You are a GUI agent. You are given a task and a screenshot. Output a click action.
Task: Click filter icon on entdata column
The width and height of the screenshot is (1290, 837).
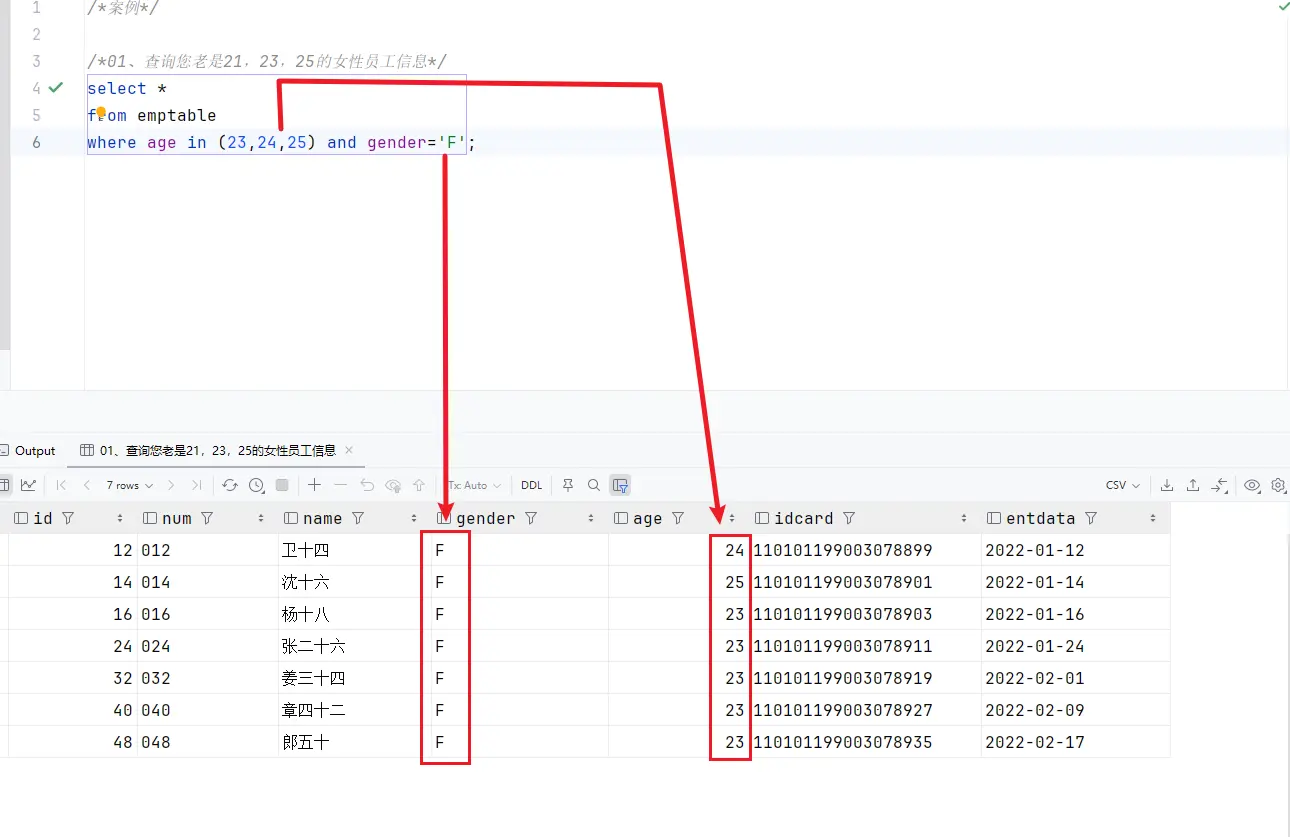[x=1091, y=518]
